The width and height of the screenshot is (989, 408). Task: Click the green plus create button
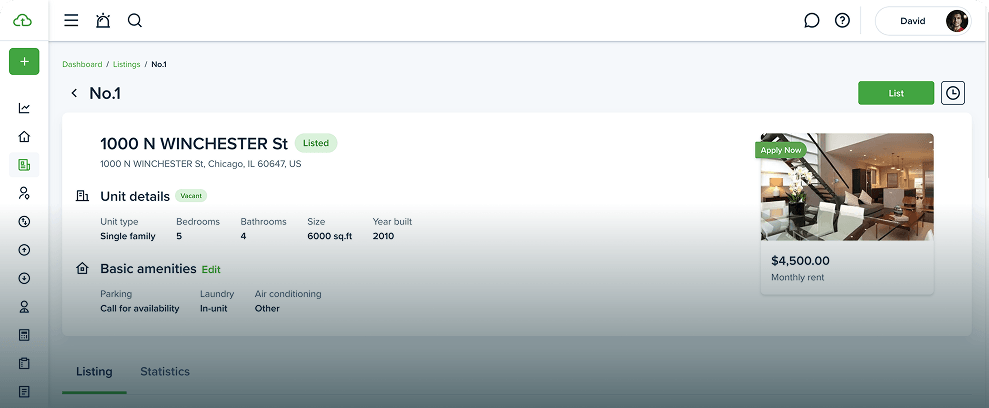click(x=24, y=61)
